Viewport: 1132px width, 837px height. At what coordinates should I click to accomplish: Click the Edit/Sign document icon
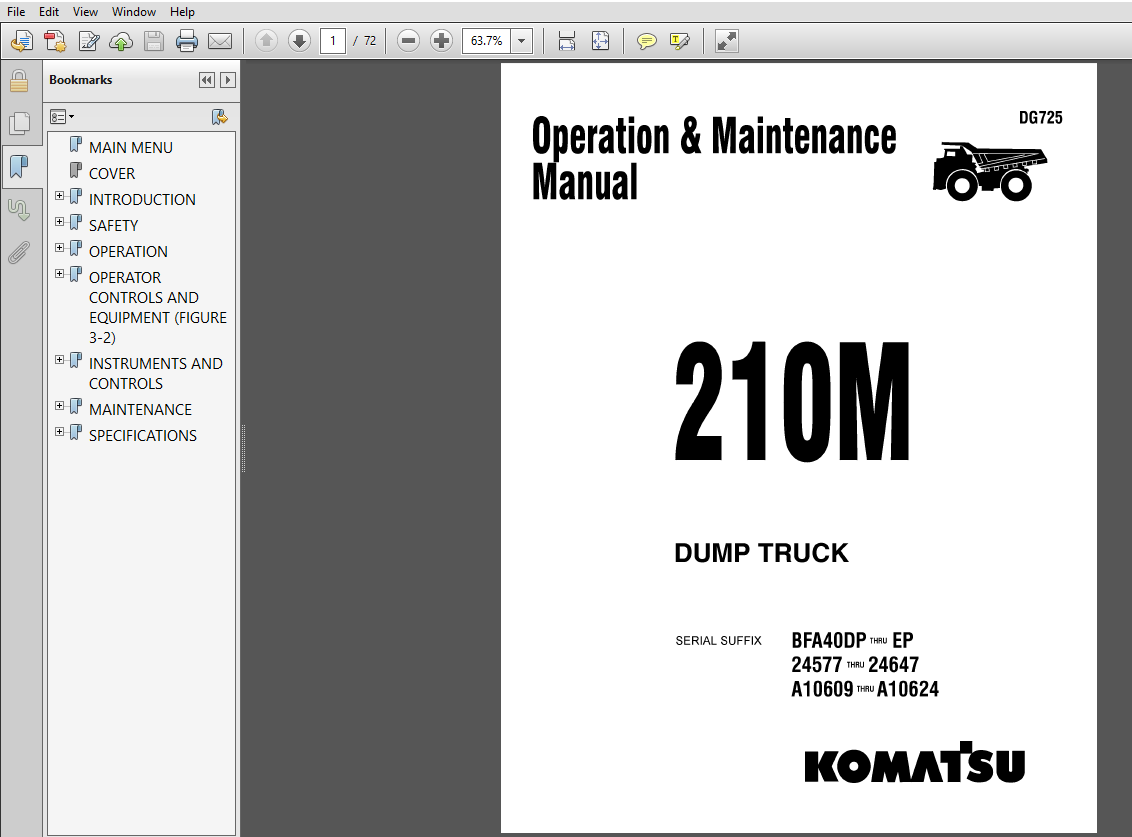click(x=89, y=41)
